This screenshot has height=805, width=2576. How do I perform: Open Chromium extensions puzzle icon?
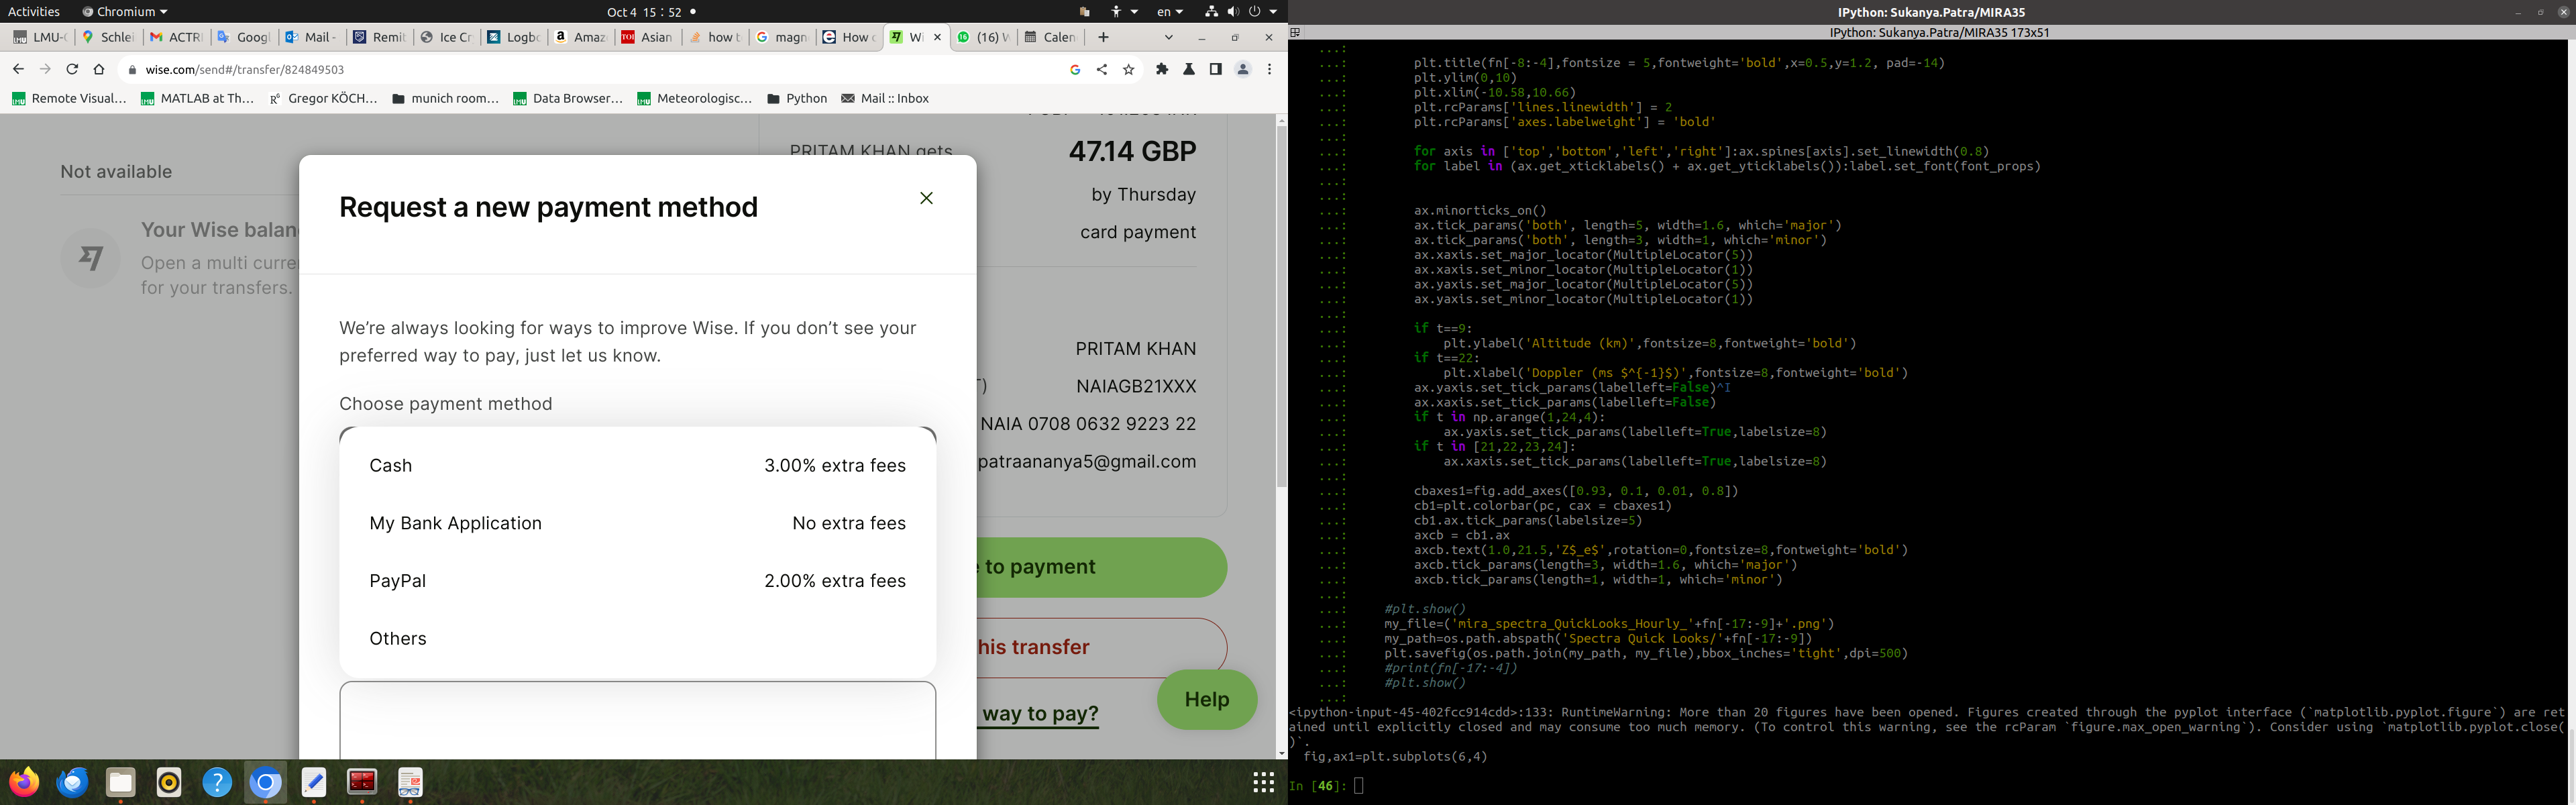(1161, 69)
